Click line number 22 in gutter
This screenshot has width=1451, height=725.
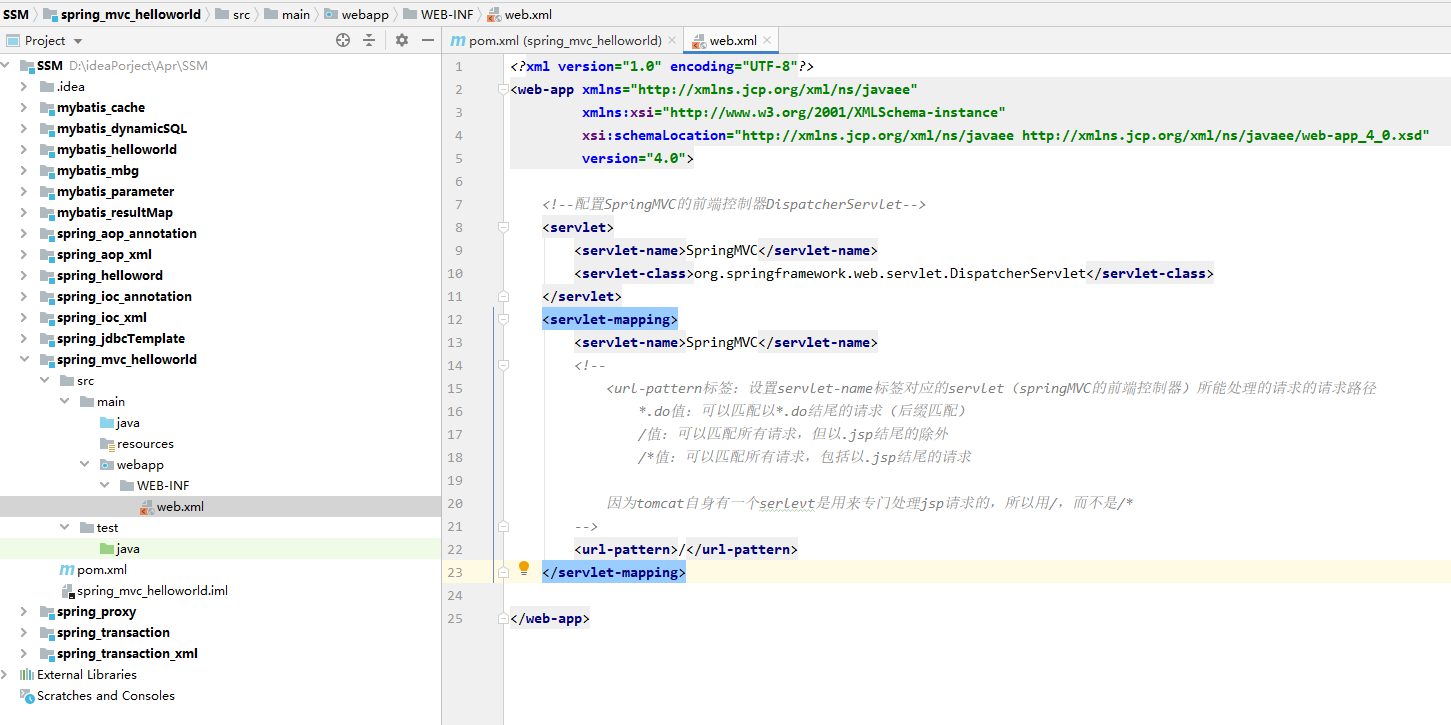[455, 549]
